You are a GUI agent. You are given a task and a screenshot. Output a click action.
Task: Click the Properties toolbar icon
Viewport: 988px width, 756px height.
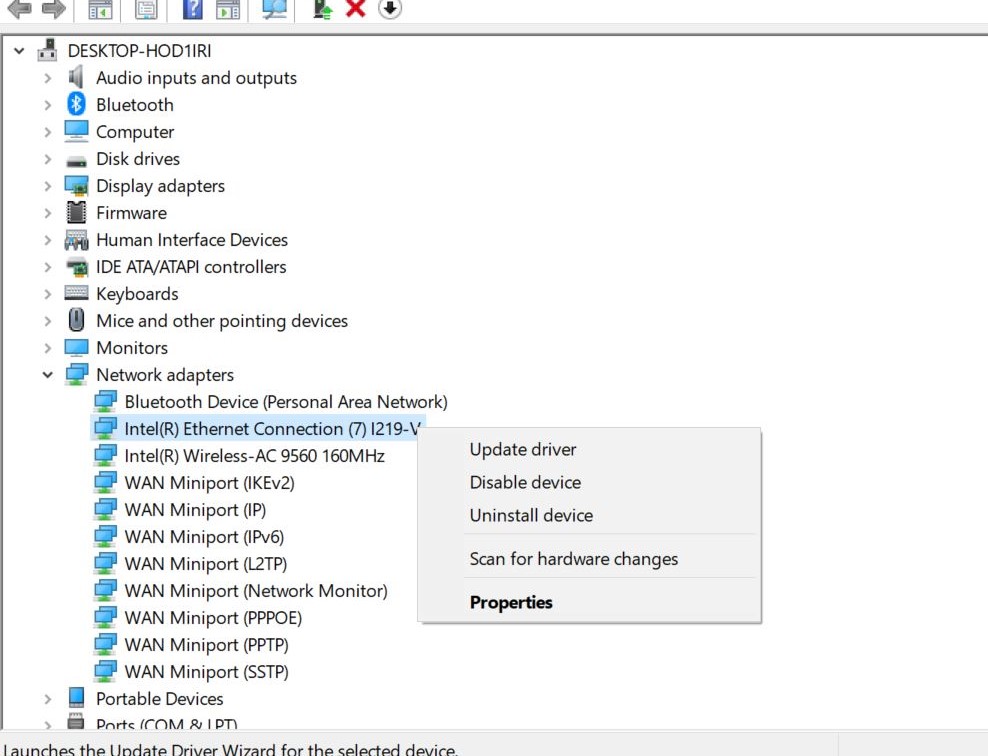pos(146,9)
